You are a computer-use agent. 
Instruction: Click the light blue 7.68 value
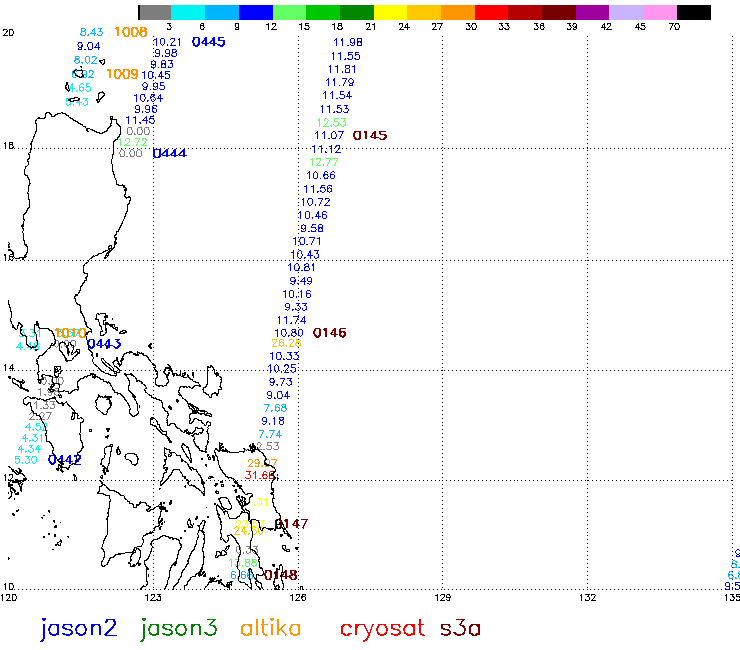click(275, 408)
